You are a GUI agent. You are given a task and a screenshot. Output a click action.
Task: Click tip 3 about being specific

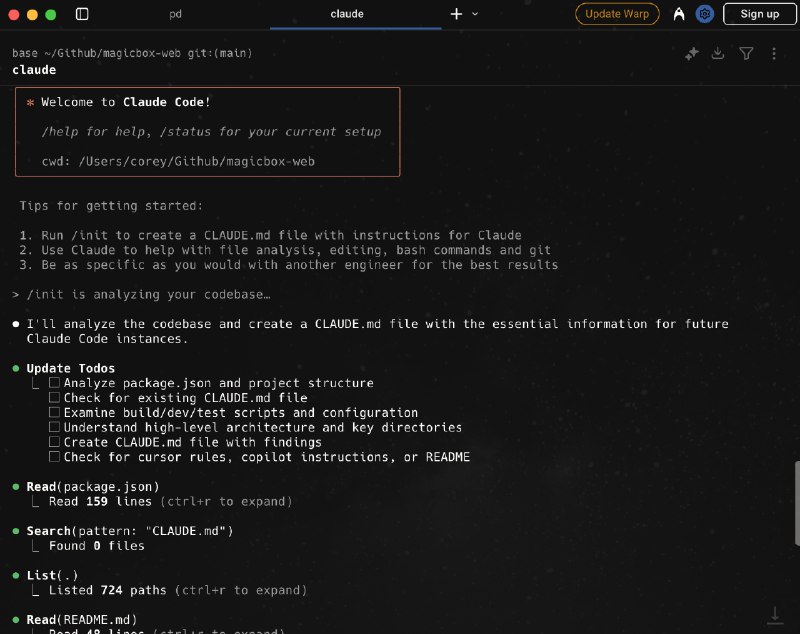[x=289, y=265]
